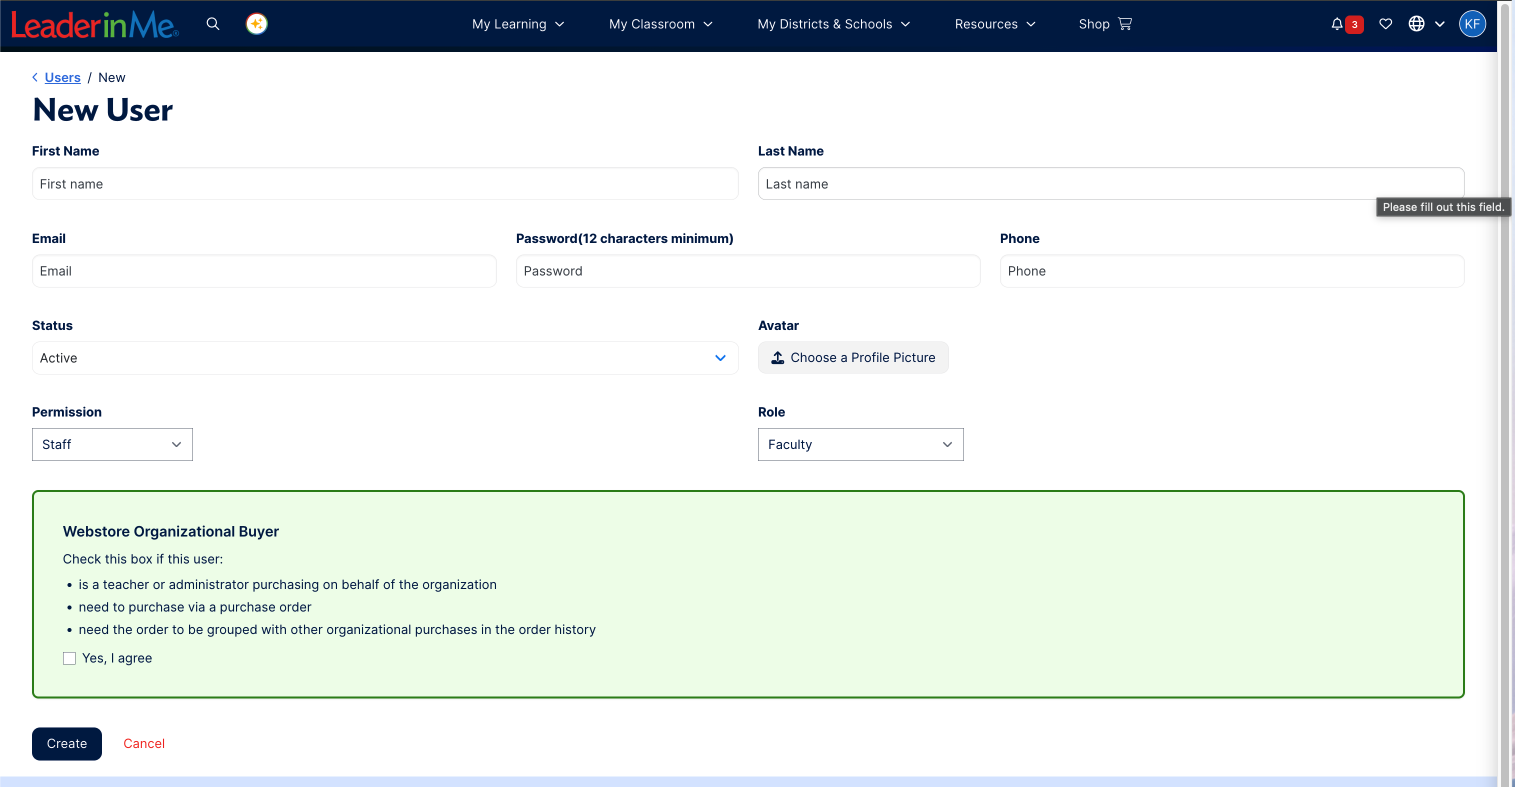Focus the Password input field
This screenshot has height=787, width=1515.
748,271
